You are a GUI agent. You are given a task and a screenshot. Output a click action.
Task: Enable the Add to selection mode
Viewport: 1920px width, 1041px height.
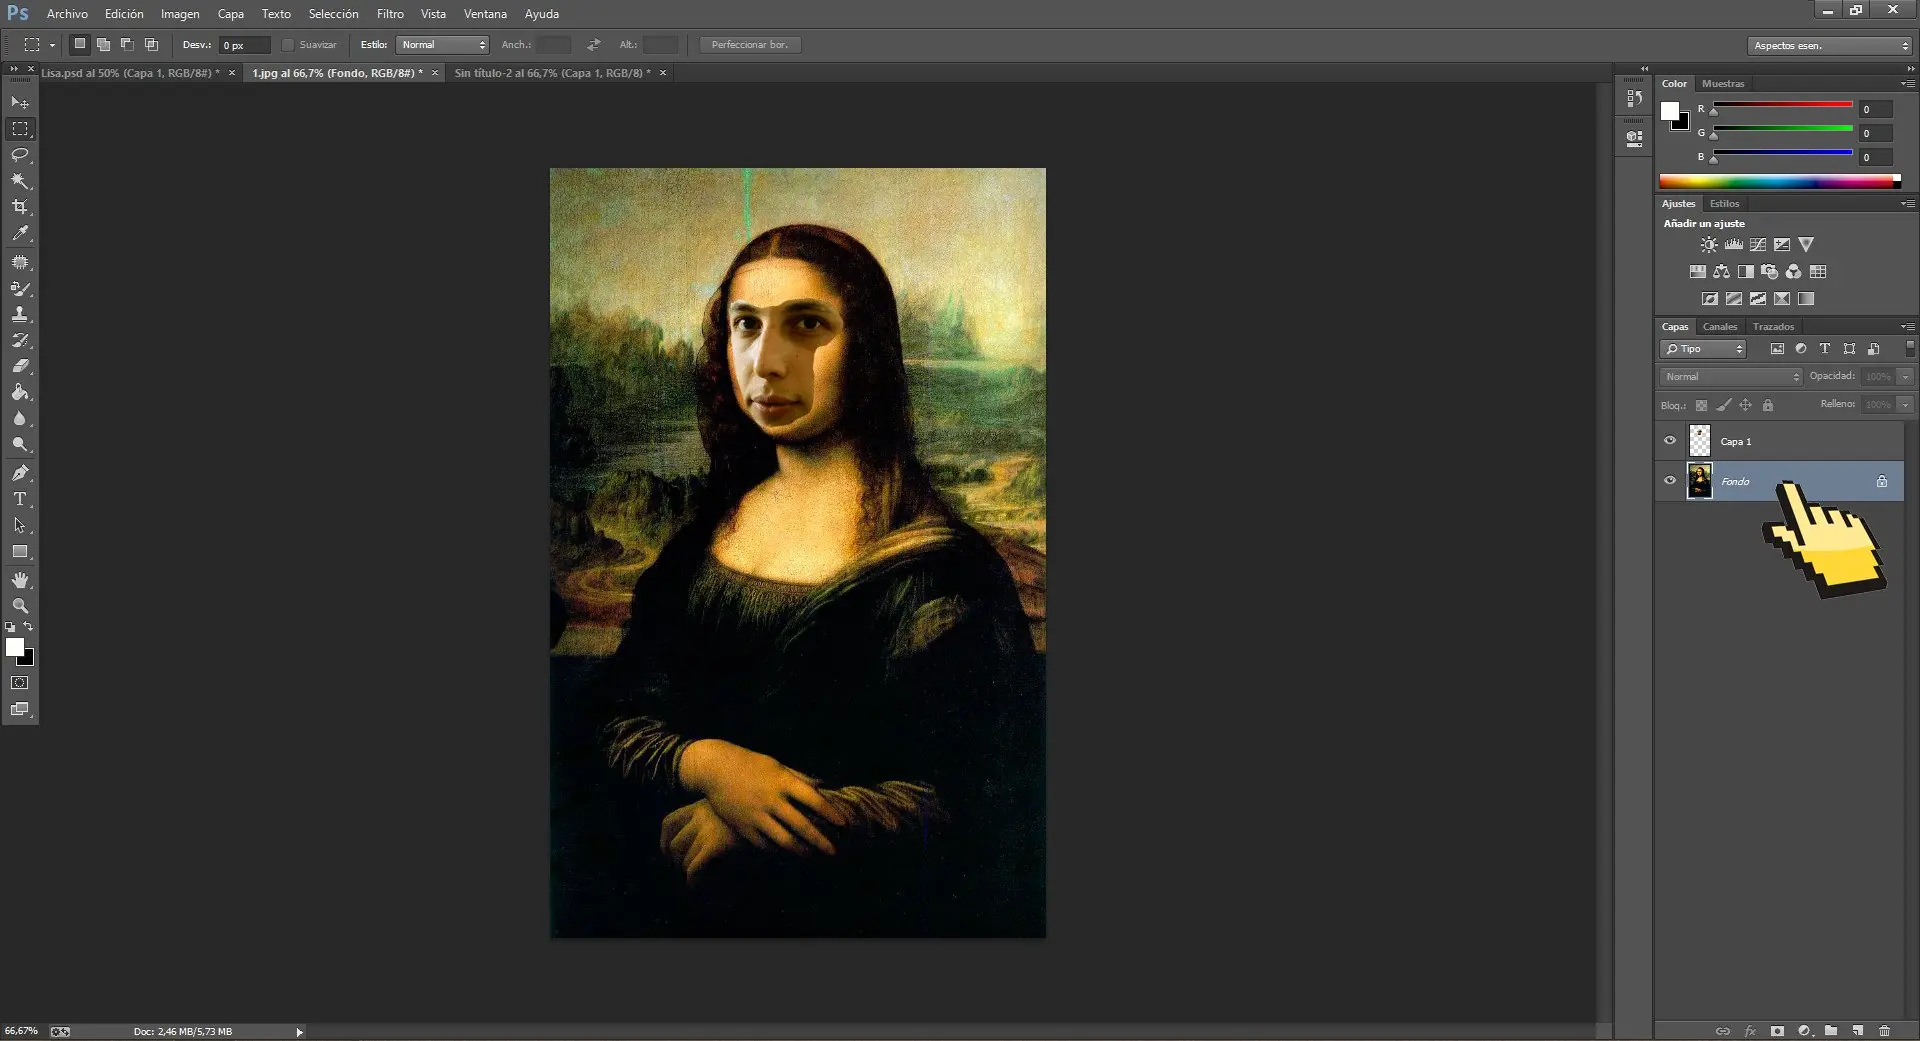tap(103, 45)
